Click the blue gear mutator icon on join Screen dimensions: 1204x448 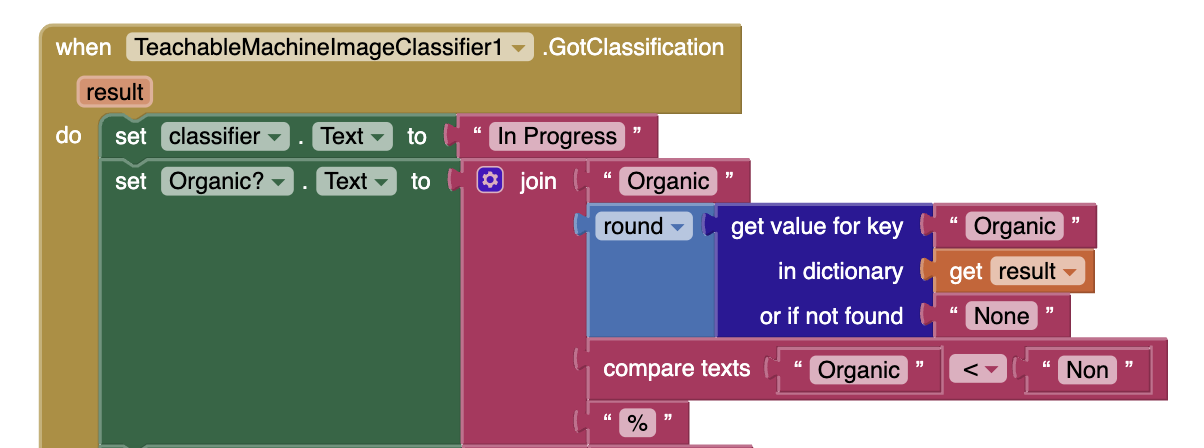[x=490, y=181]
